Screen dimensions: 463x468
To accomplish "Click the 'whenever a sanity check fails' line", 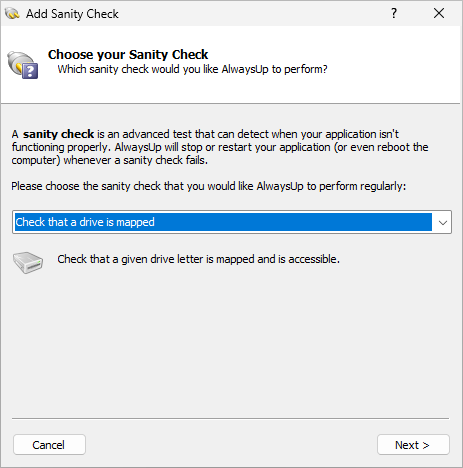I will point(136,160).
